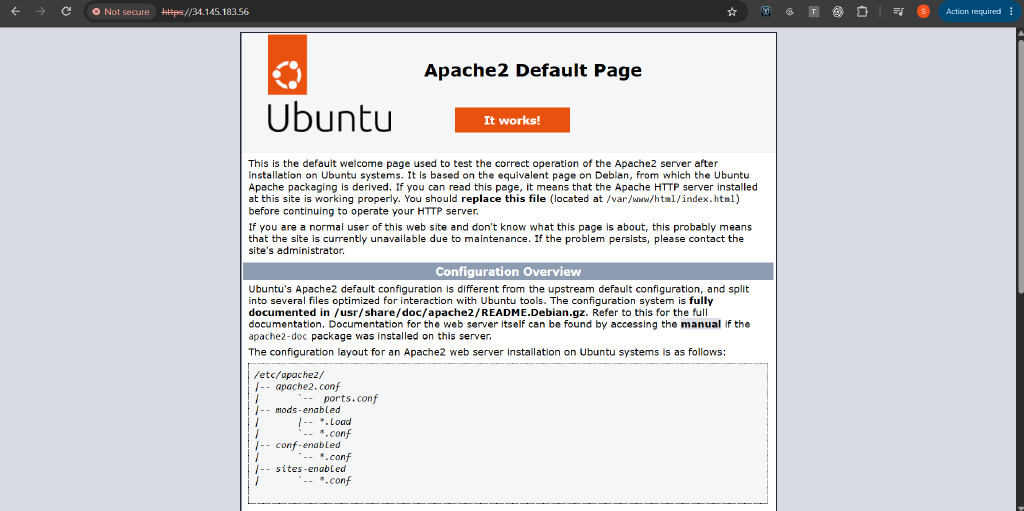Open the Not secure site info chip

(121, 12)
